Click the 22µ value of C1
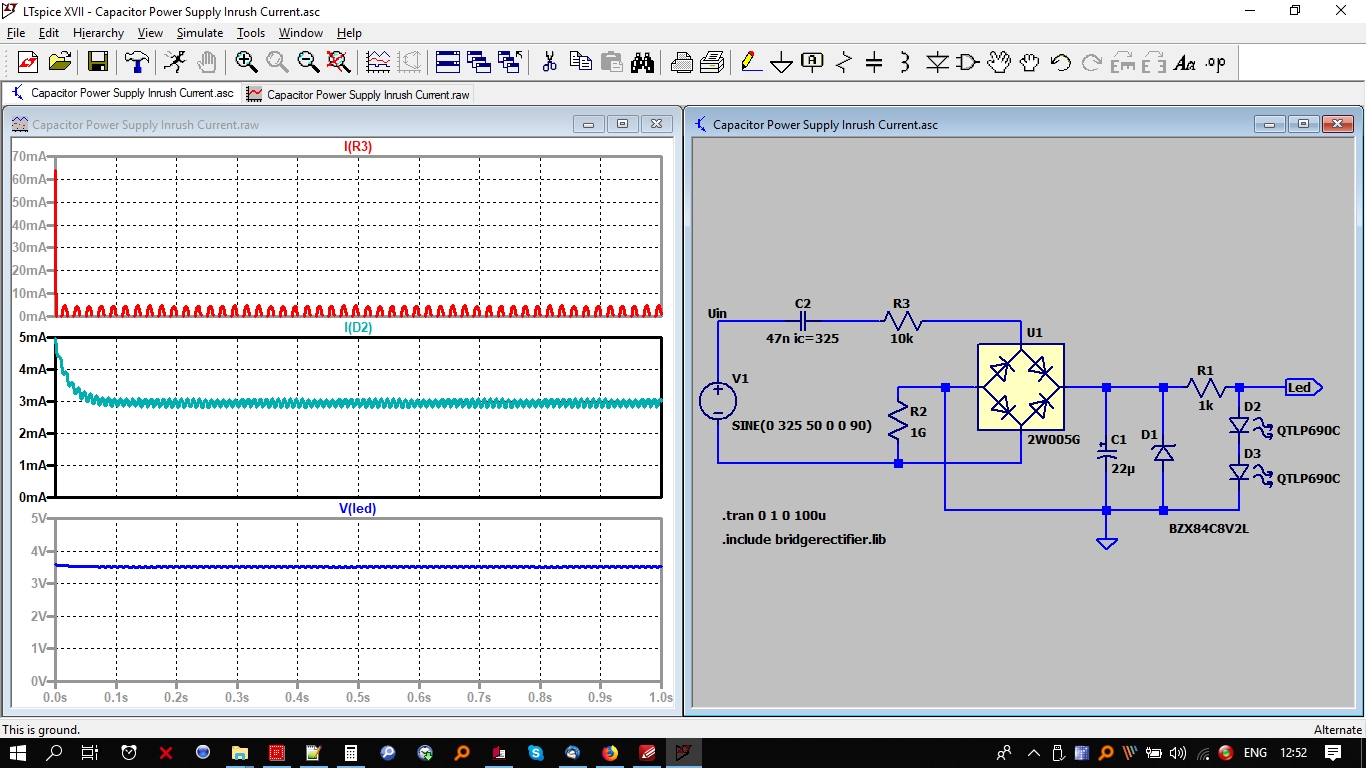The height and width of the screenshot is (768, 1366). [1124, 468]
